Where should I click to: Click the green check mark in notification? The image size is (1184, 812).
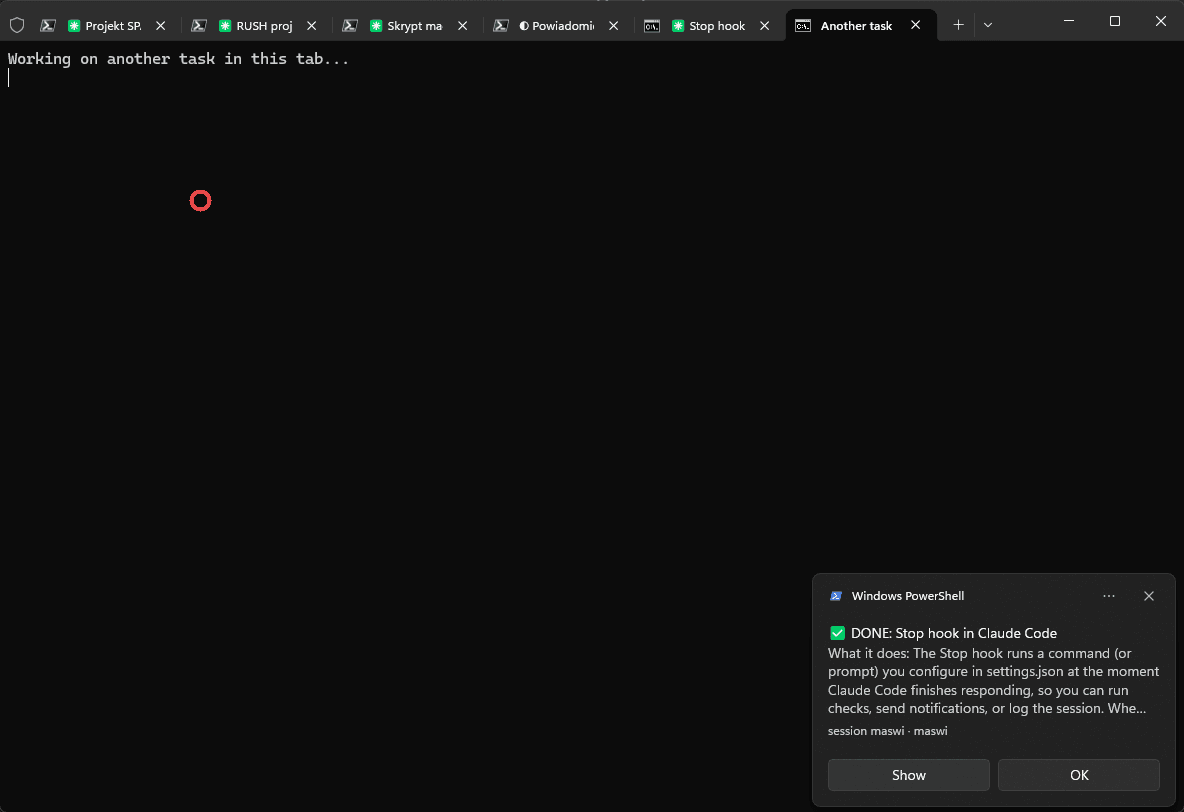837,633
